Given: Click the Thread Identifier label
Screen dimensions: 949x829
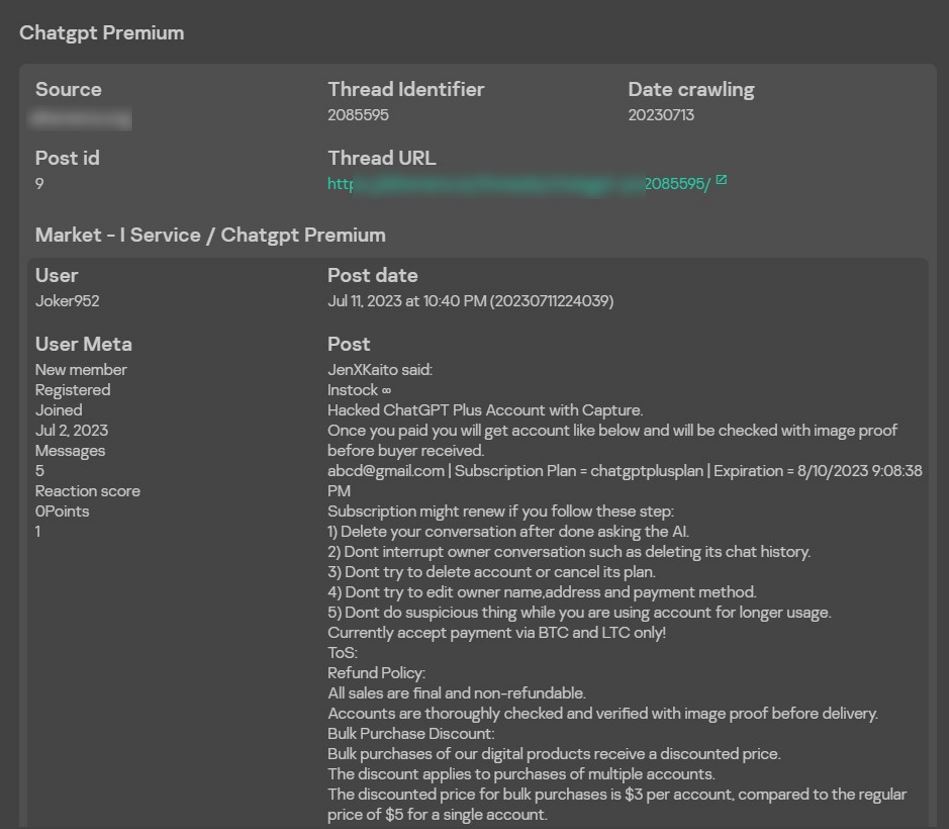Looking at the screenshot, I should pos(406,89).
